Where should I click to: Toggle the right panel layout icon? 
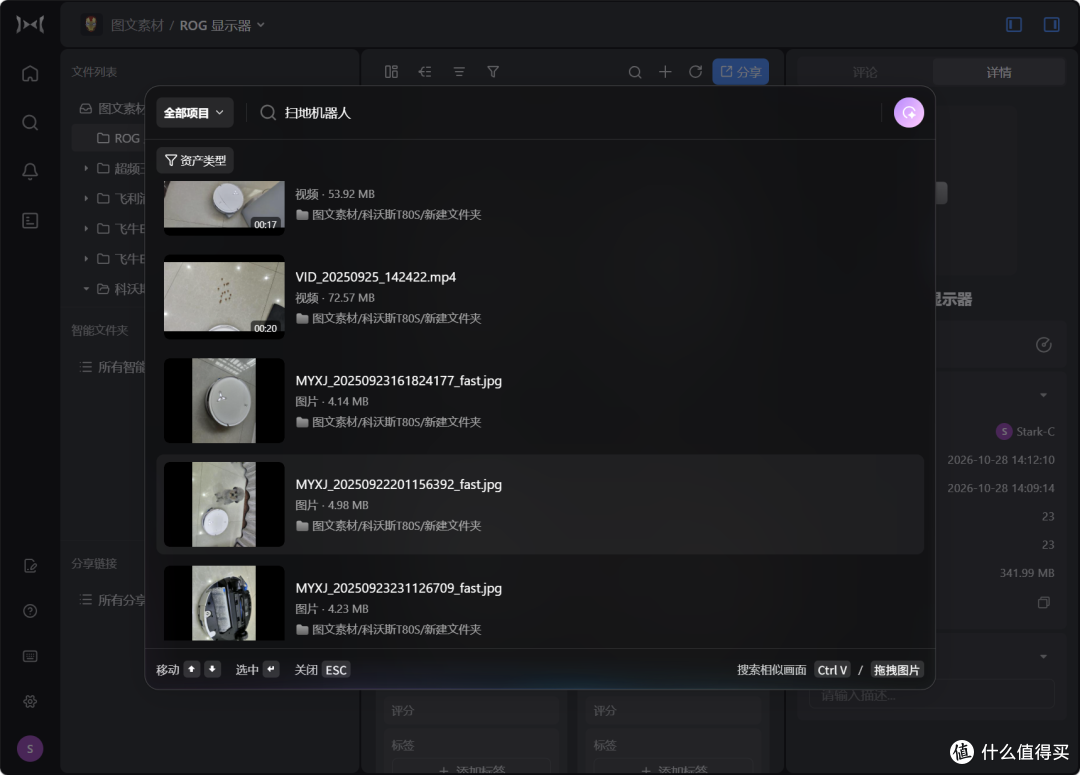pyautogui.click(x=1051, y=25)
